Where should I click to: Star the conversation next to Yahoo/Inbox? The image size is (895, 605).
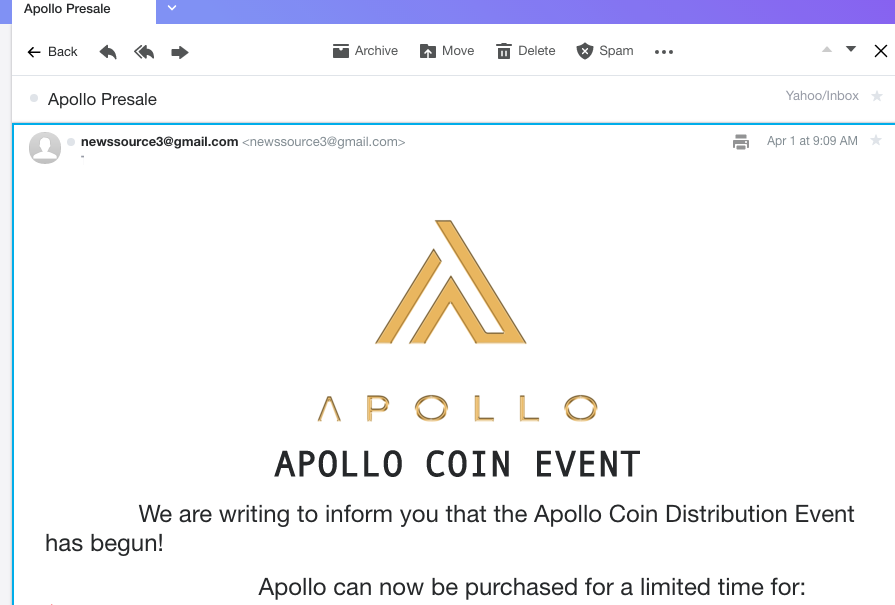pyautogui.click(x=877, y=96)
